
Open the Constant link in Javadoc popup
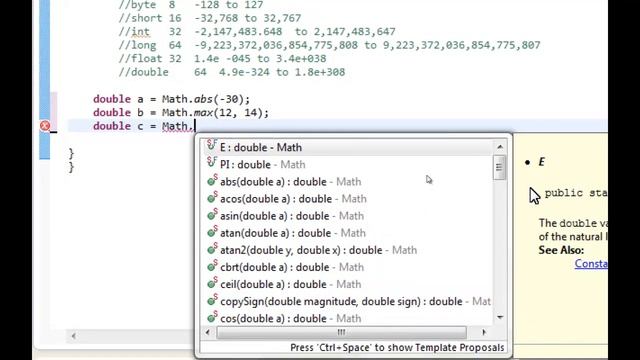click(591, 264)
